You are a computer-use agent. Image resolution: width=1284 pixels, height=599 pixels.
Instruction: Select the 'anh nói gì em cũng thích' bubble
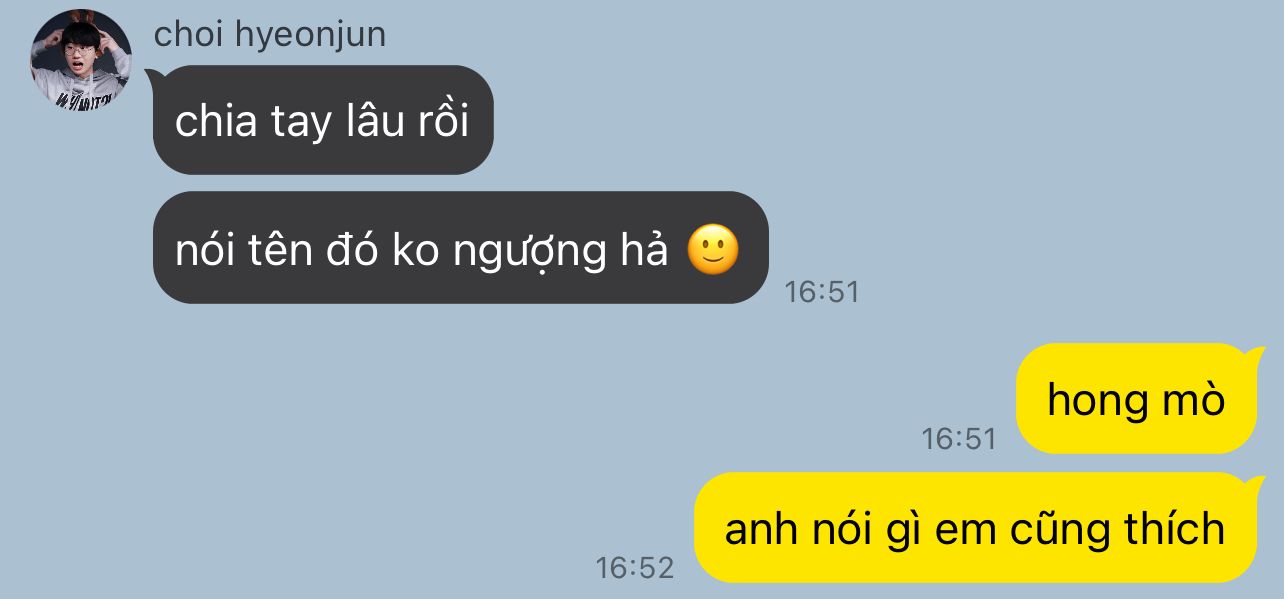click(x=977, y=527)
